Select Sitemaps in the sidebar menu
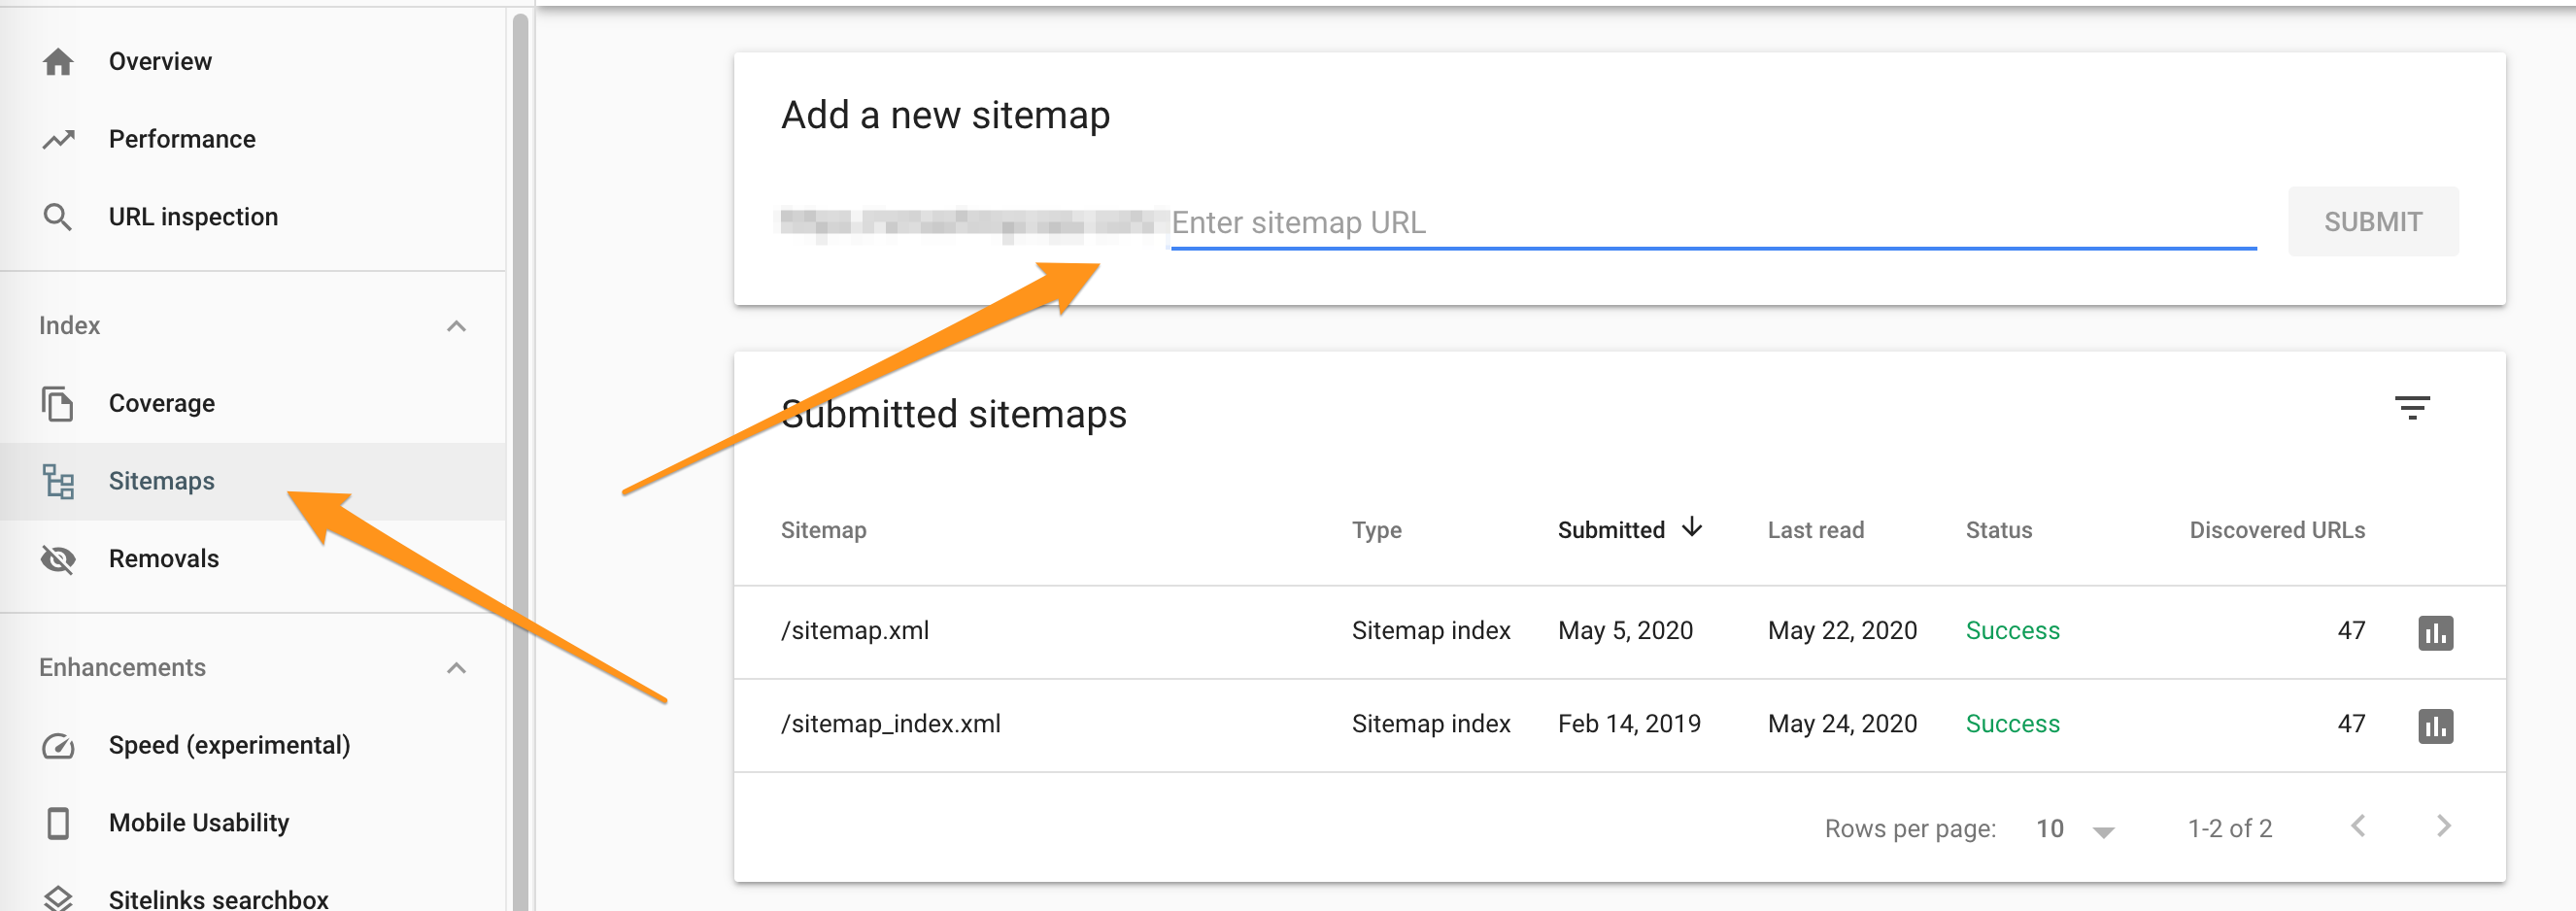Screen dimensions: 2576x911 (162, 481)
